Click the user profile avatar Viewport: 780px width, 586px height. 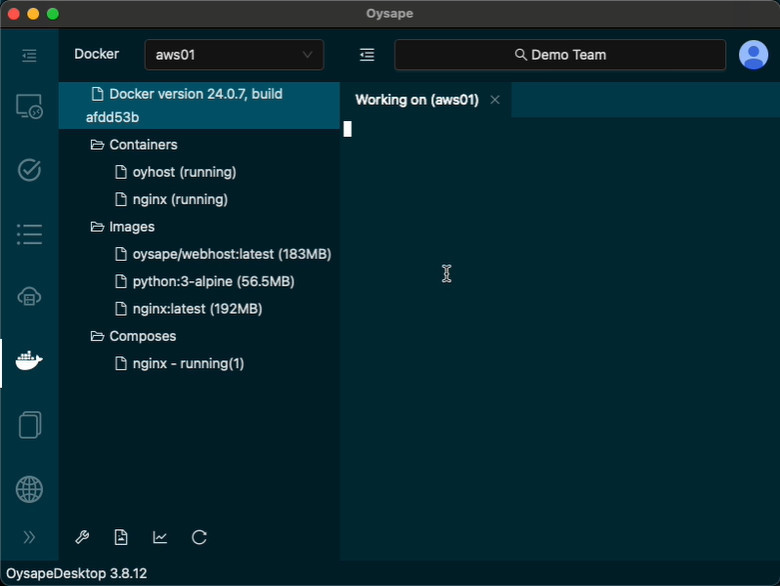tap(753, 55)
